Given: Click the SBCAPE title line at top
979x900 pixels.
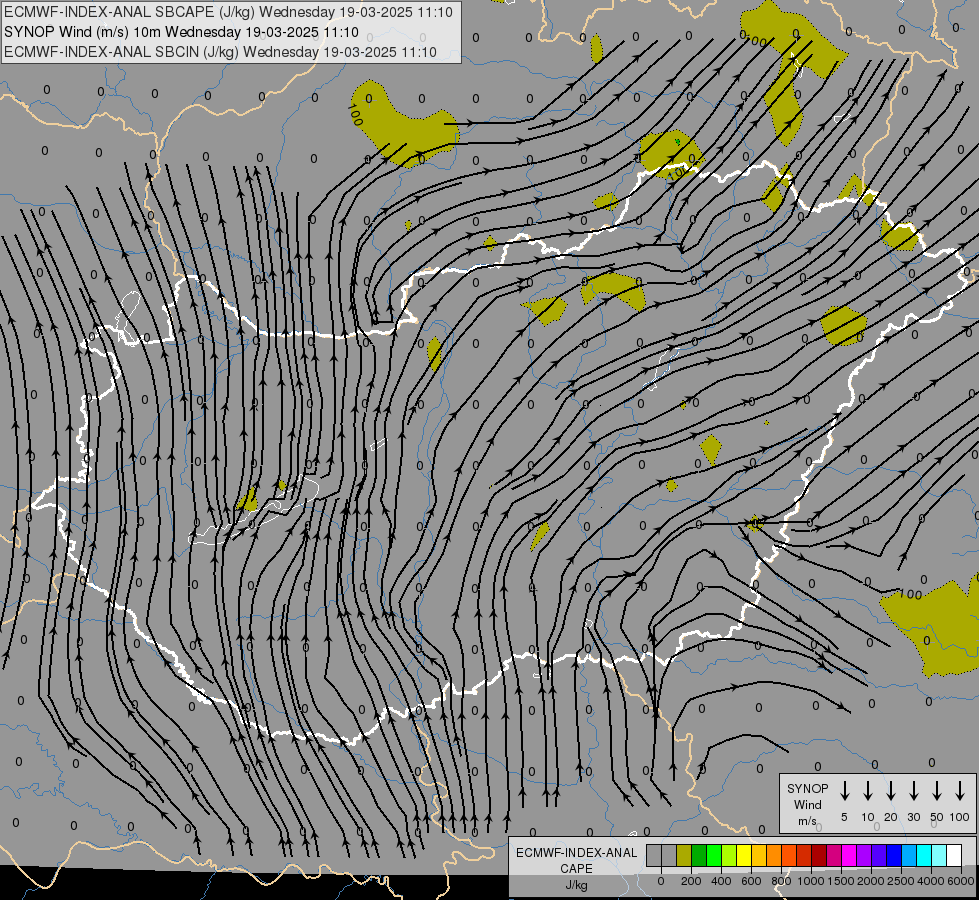Looking at the screenshot, I should 228,12.
